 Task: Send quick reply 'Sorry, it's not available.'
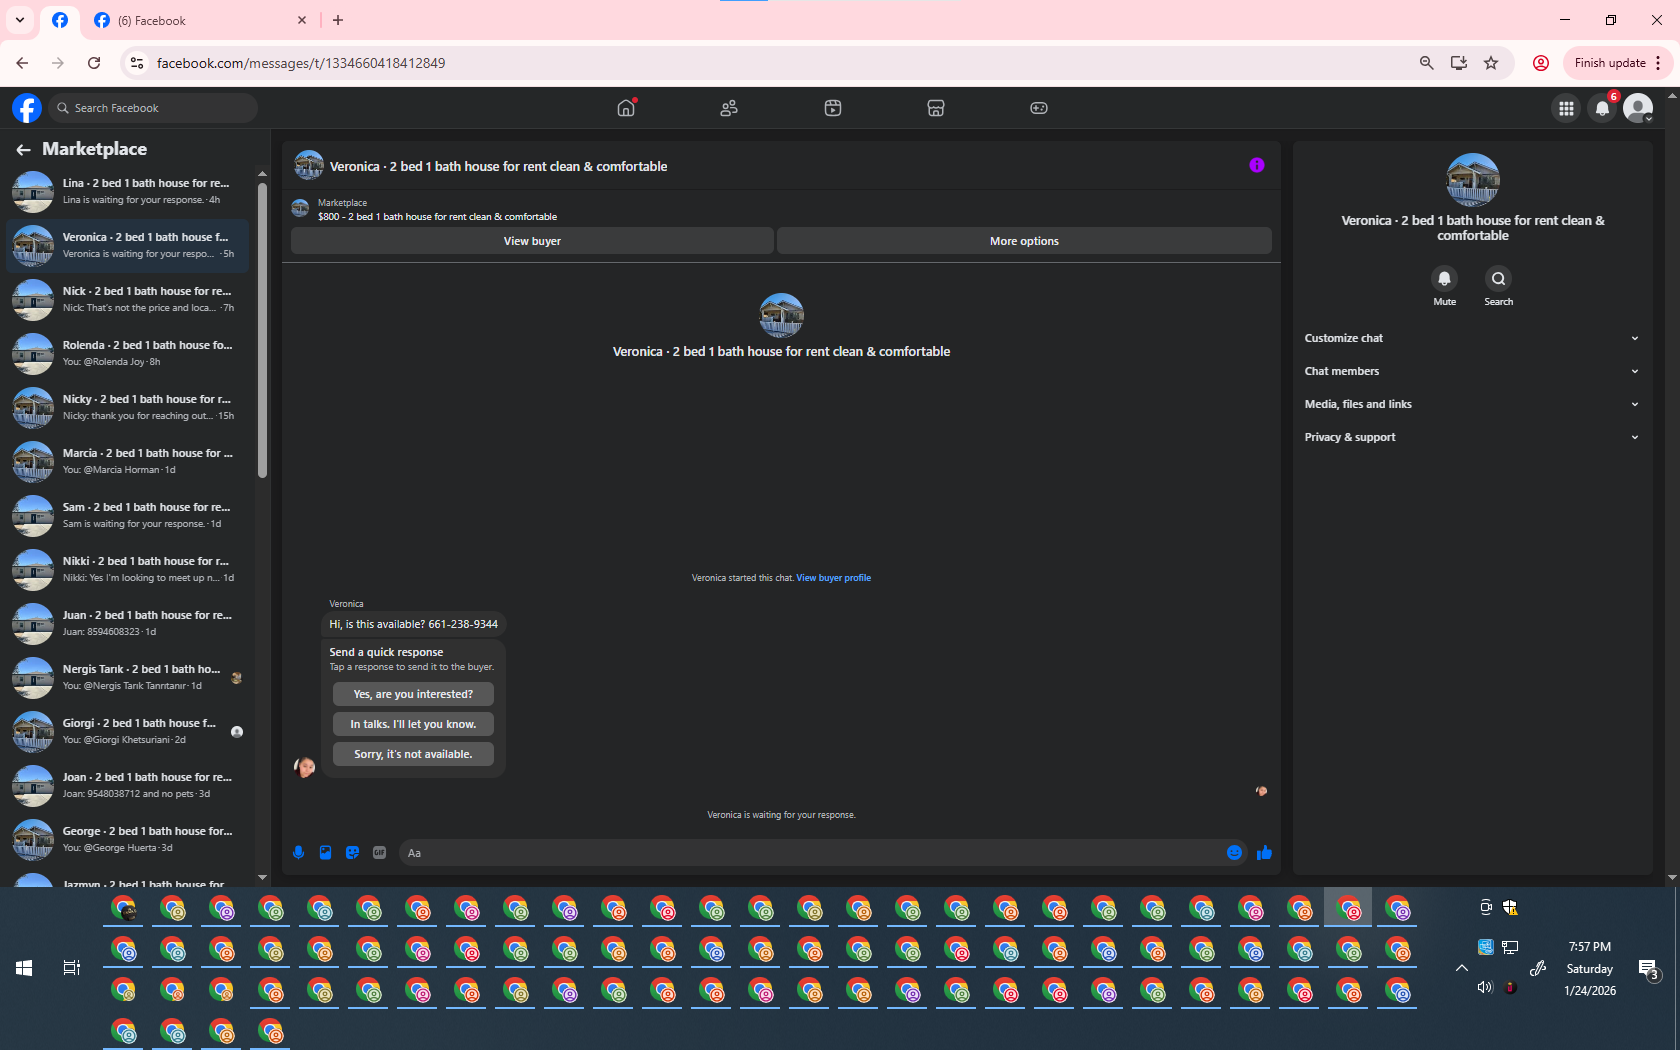click(413, 754)
